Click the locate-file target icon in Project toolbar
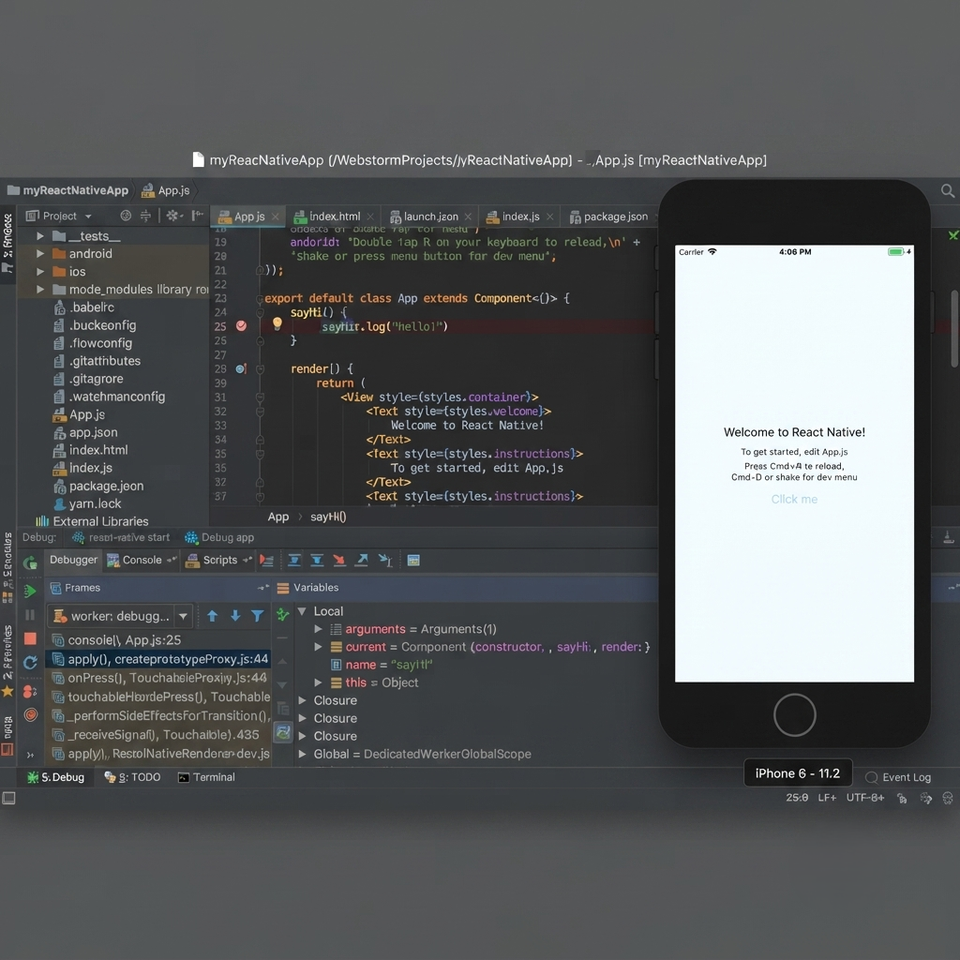Viewport: 960px width, 960px height. coord(126,216)
